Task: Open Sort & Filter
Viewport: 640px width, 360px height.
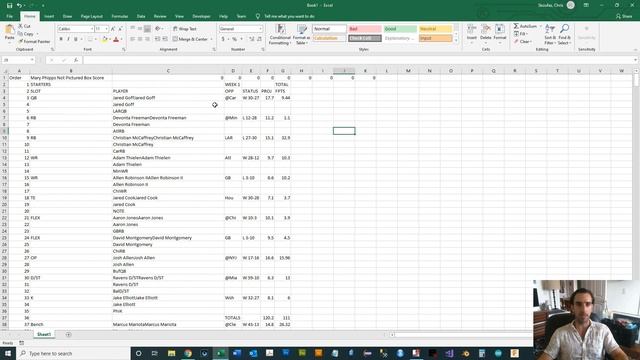Action: click(x=550, y=34)
